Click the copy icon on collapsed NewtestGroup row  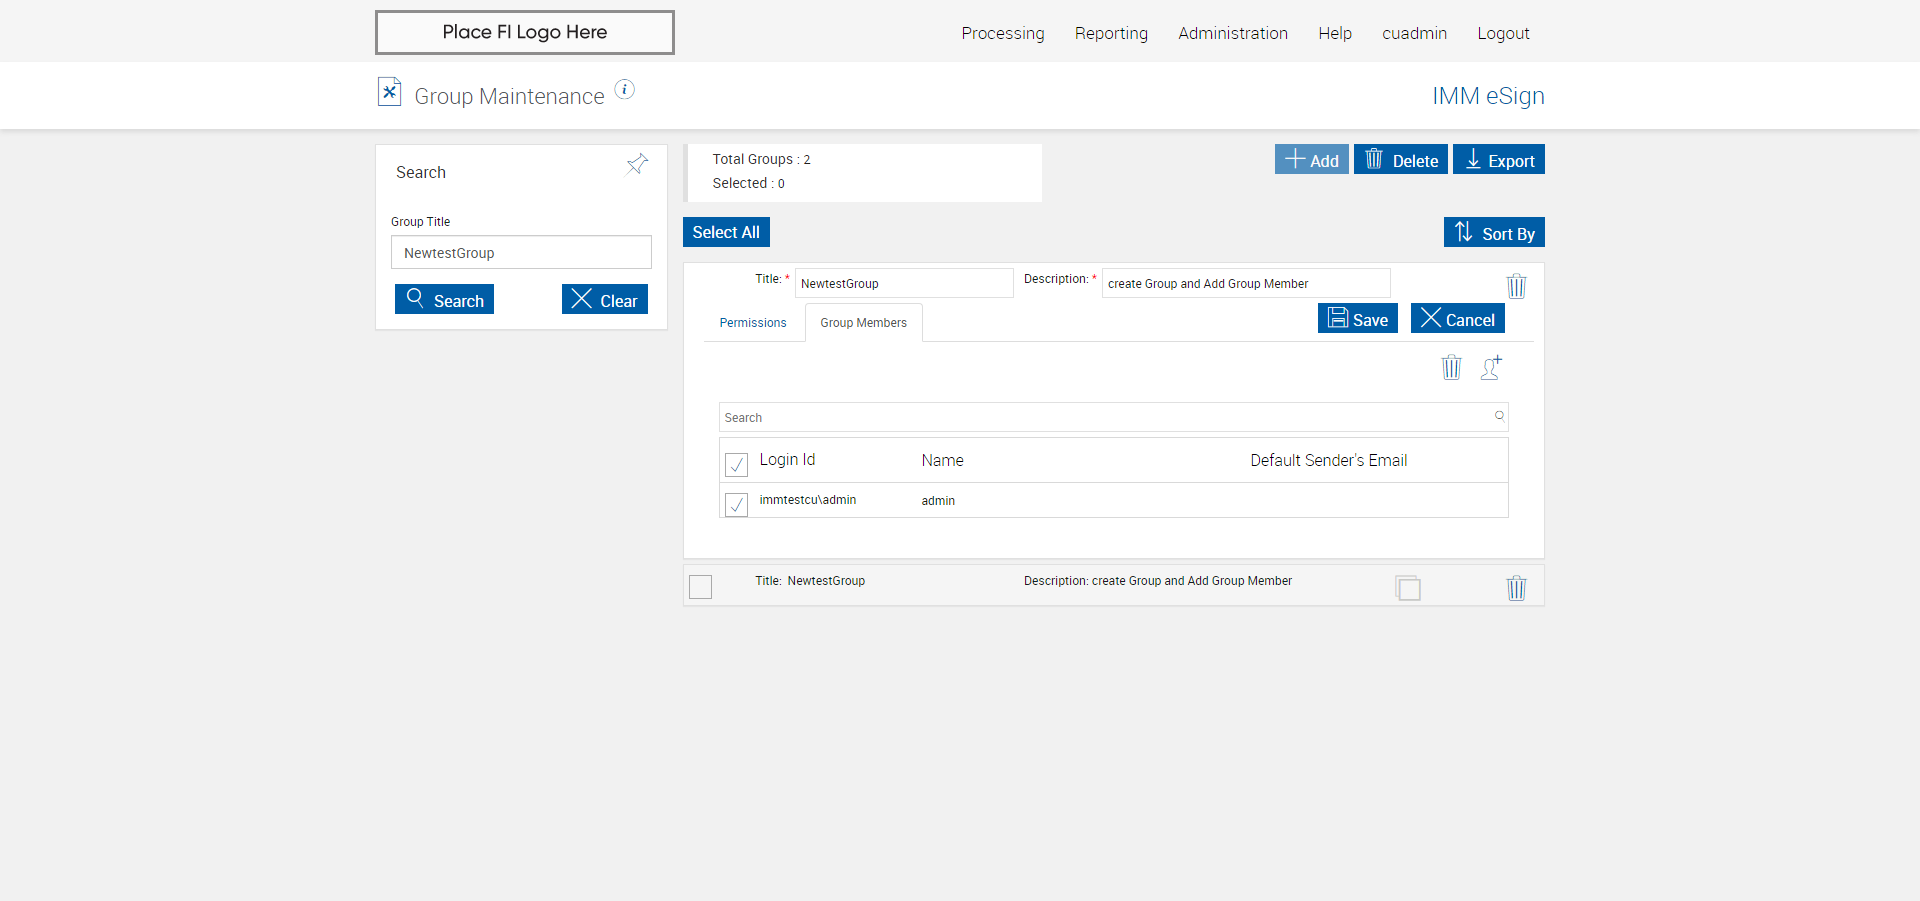coord(1408,588)
